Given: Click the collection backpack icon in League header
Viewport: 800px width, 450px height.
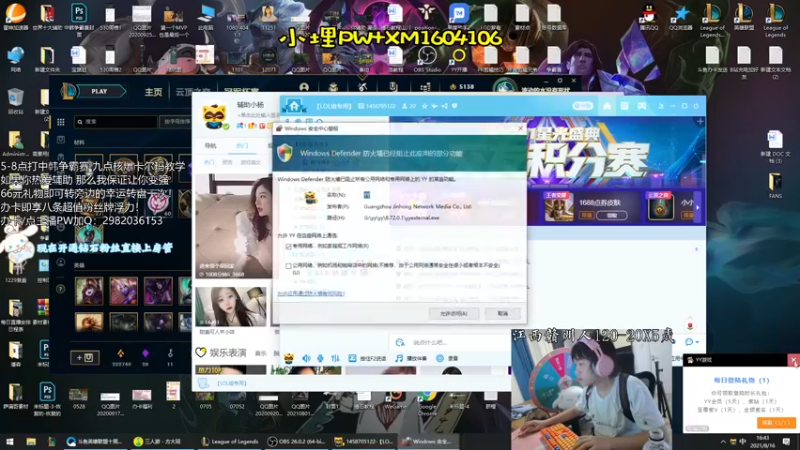Looking at the screenshot, I should pyautogui.click(x=333, y=87).
